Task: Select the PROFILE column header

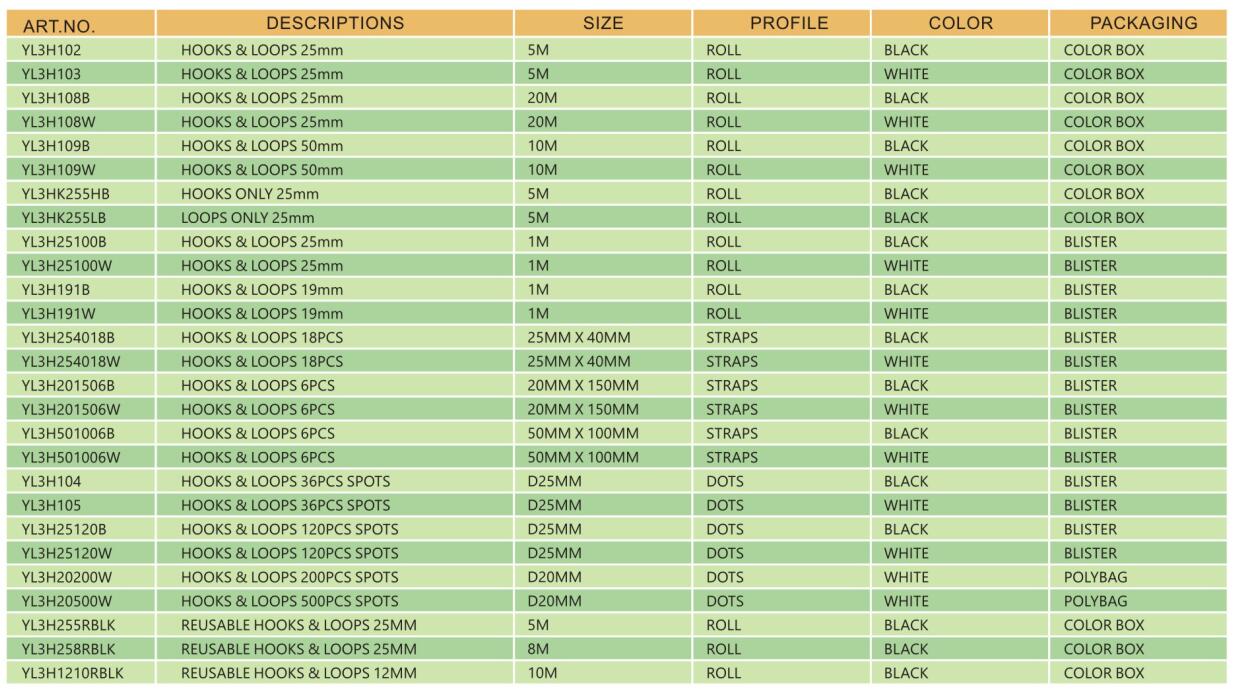Action: 789,23
